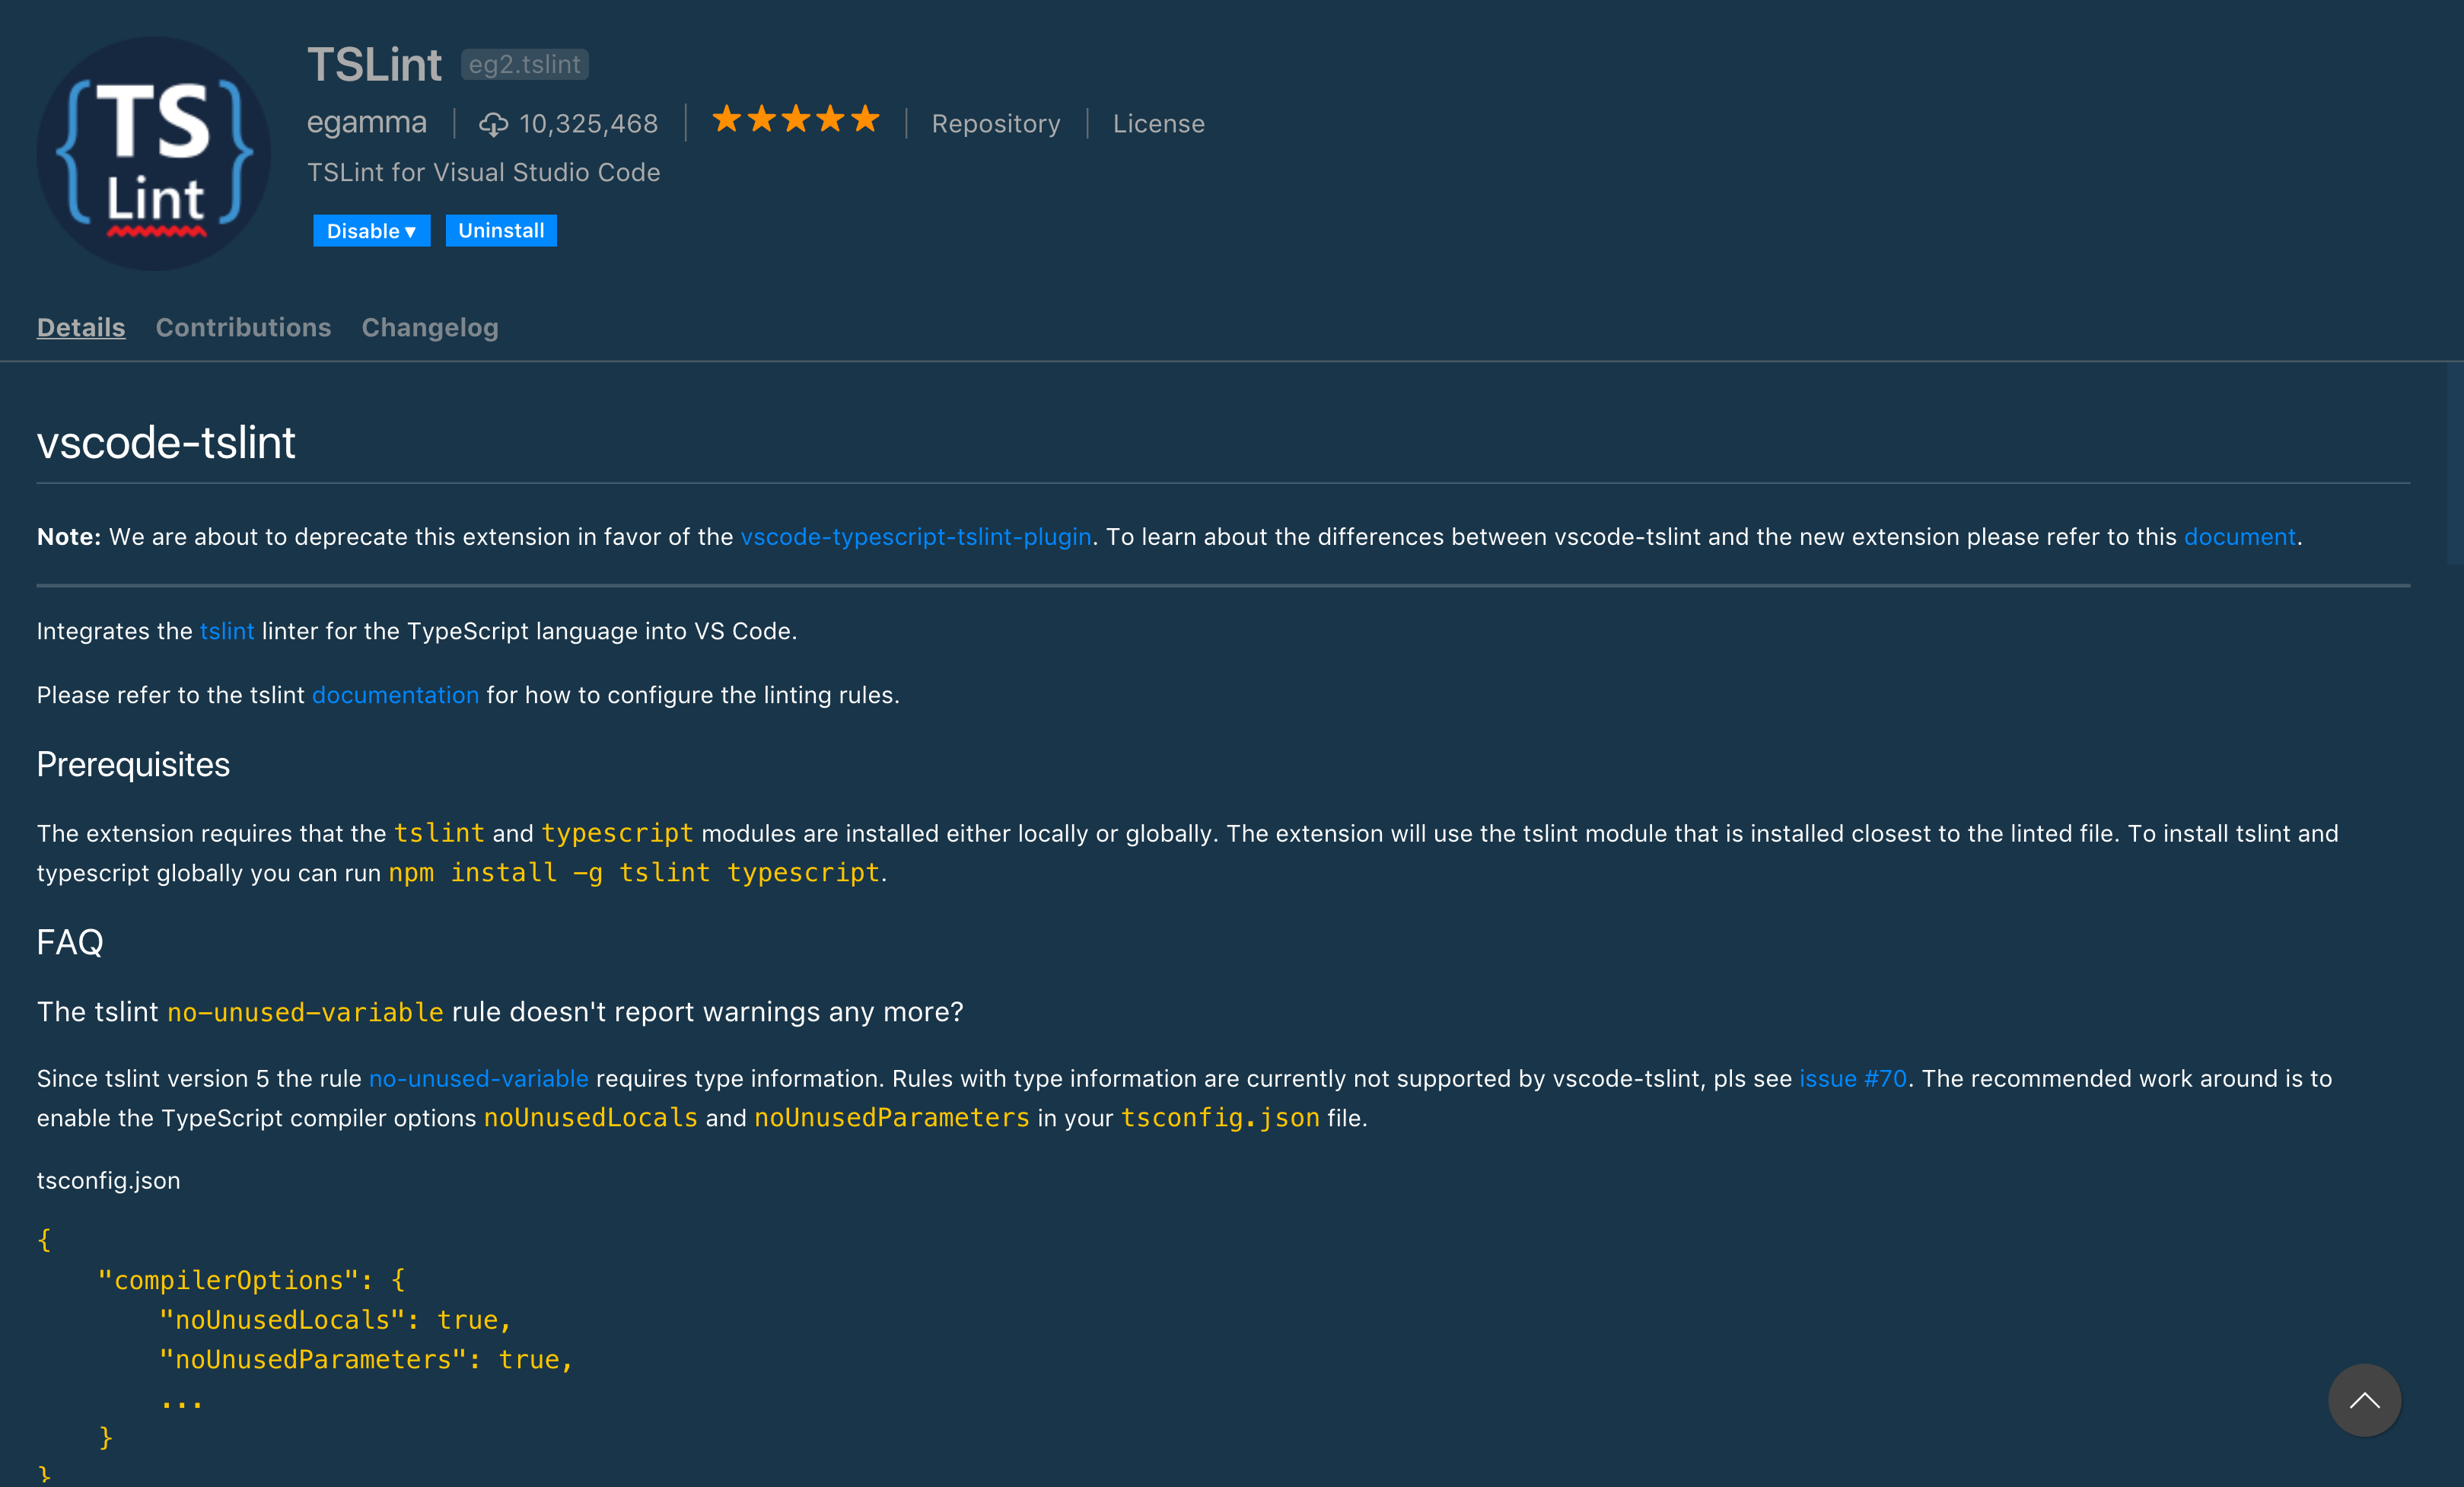Uninstall the TSLint extension

click(501, 230)
